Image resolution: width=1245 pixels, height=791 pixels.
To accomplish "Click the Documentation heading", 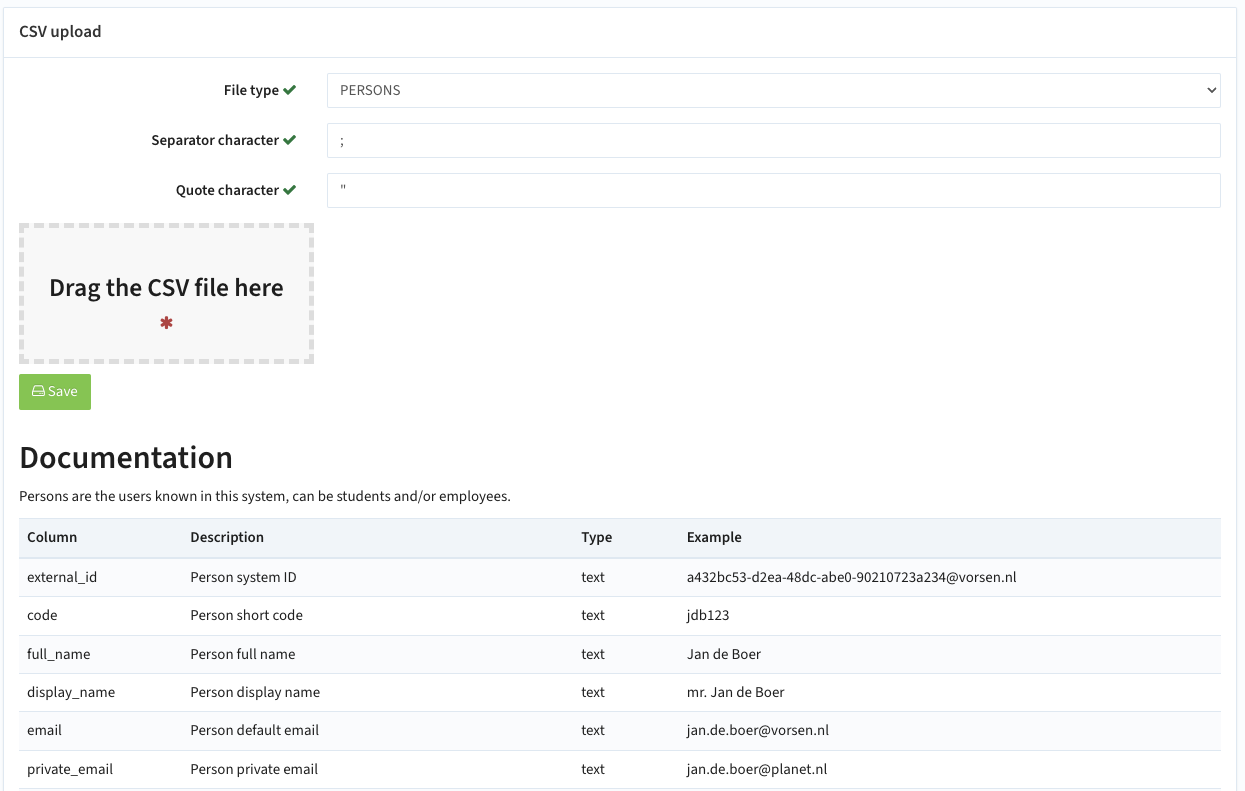I will [x=126, y=457].
